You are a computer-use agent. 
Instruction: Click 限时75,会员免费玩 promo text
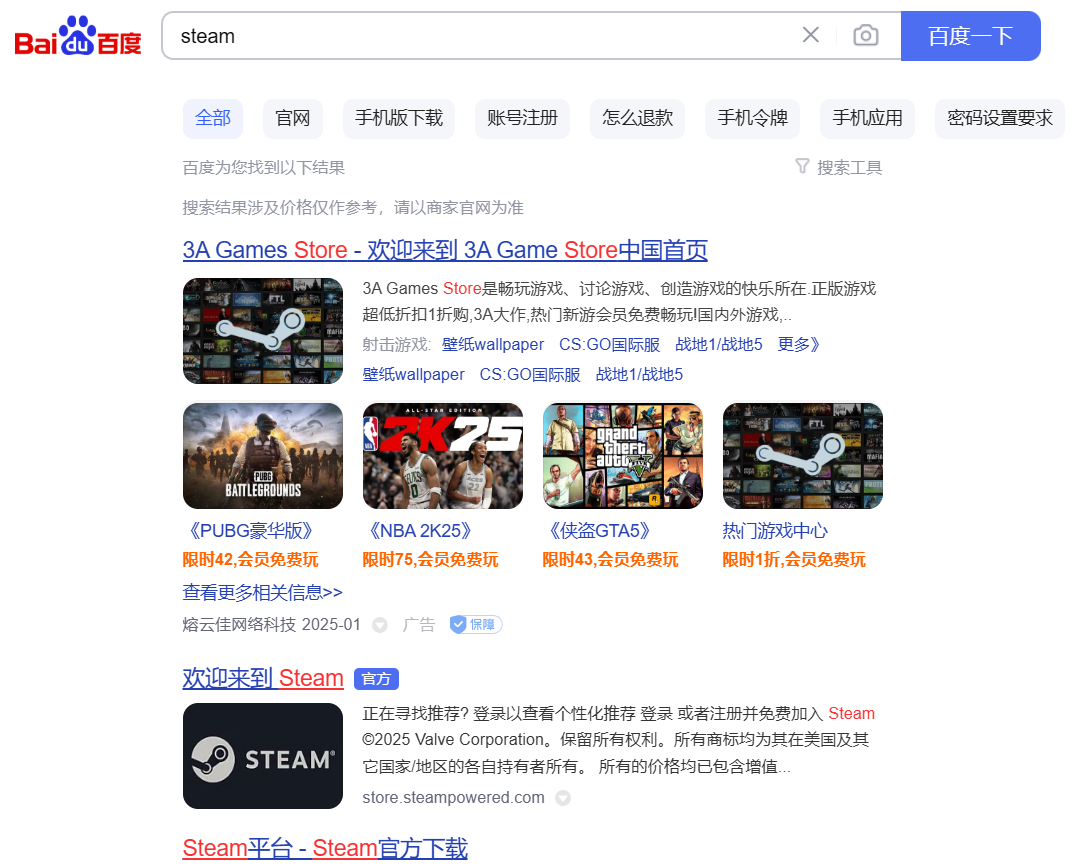[x=430, y=559]
